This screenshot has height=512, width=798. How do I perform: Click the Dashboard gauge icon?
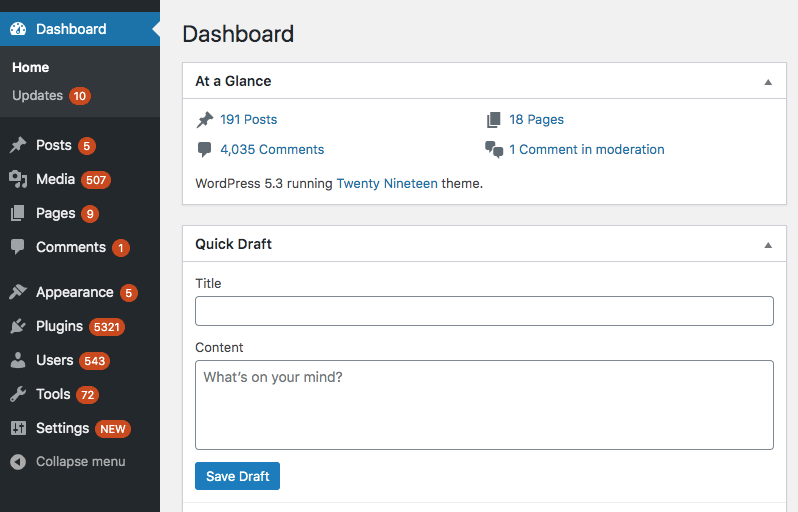18,29
